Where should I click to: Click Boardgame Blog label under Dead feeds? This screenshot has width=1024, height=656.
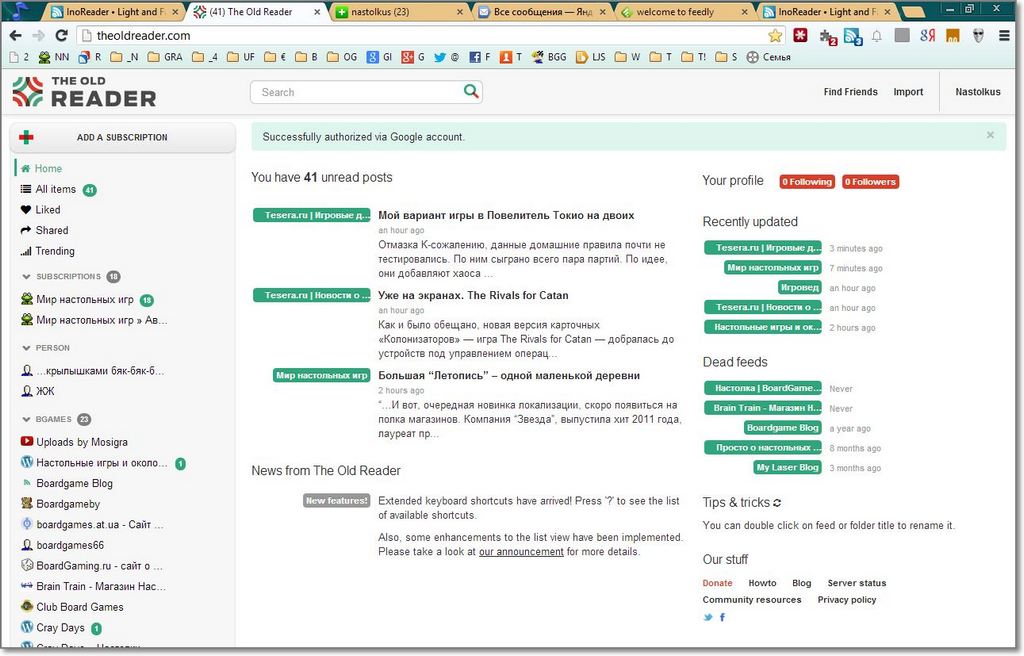(x=782, y=428)
